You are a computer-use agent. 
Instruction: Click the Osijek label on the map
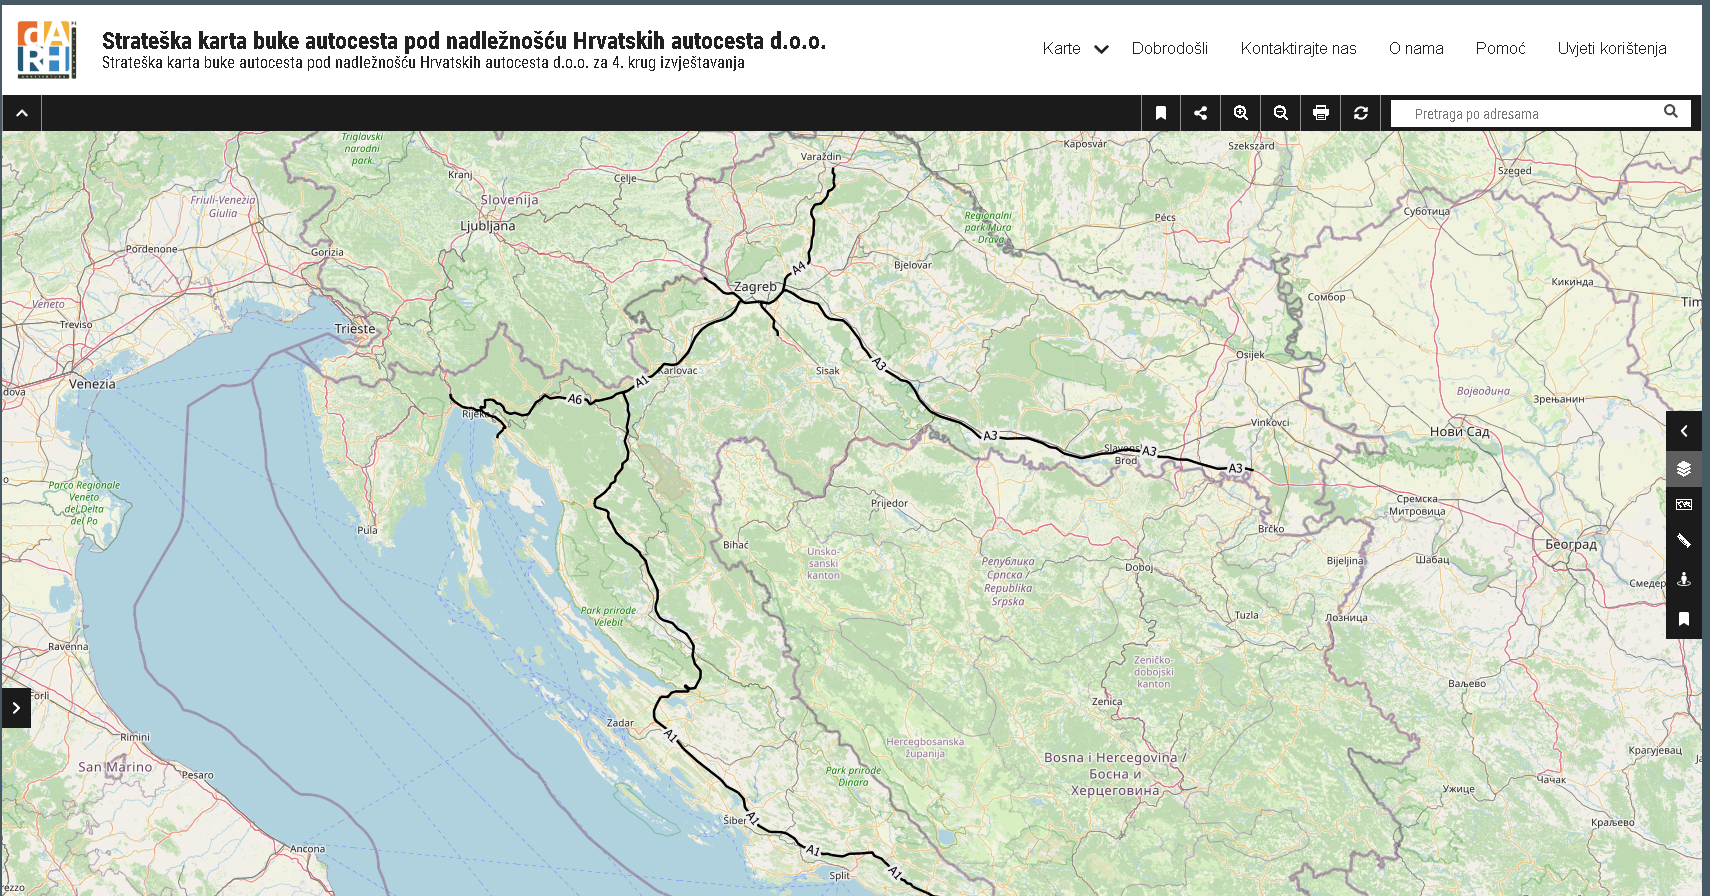click(x=1250, y=355)
